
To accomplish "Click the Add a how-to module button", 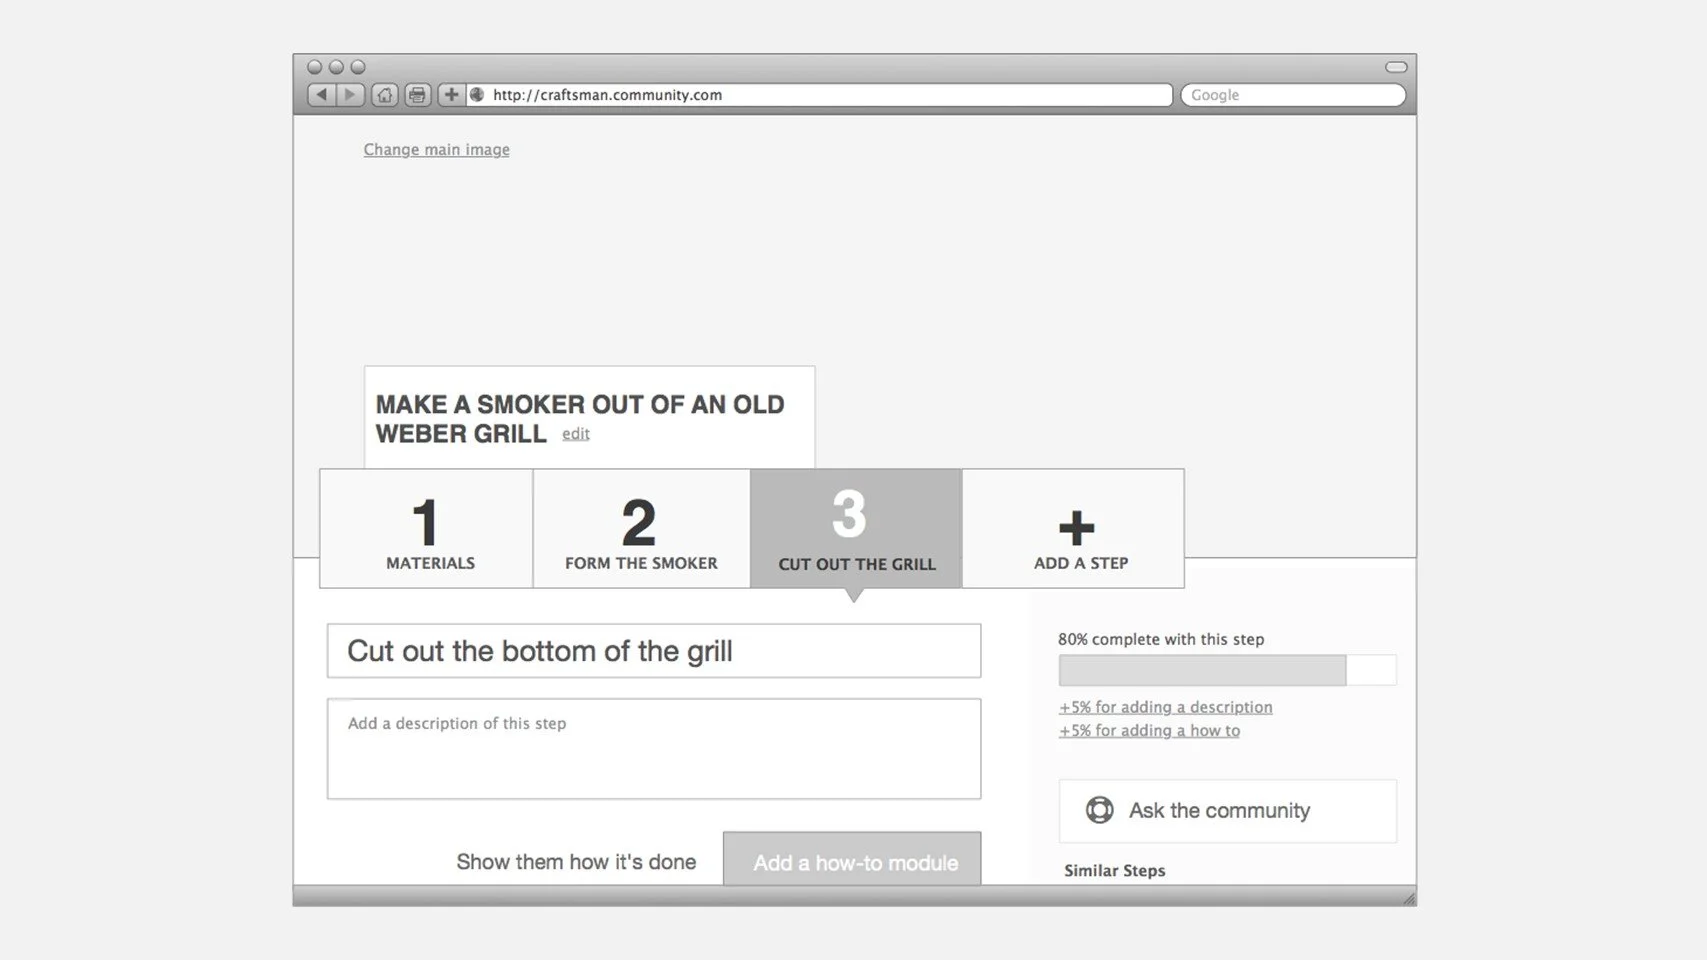I will tap(852, 860).
